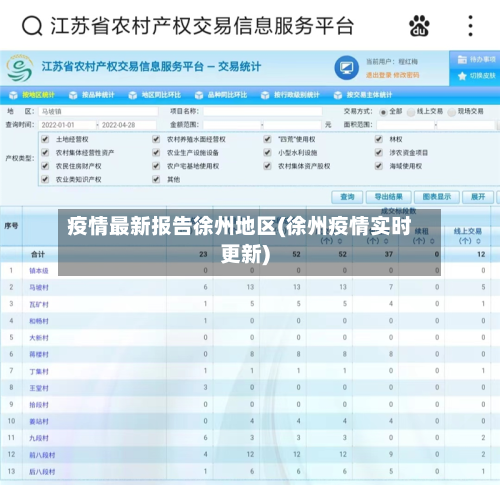Uncheck 农民住房财产权 checkbox
The height and width of the screenshot is (485, 500).
pyautogui.click(x=45, y=166)
